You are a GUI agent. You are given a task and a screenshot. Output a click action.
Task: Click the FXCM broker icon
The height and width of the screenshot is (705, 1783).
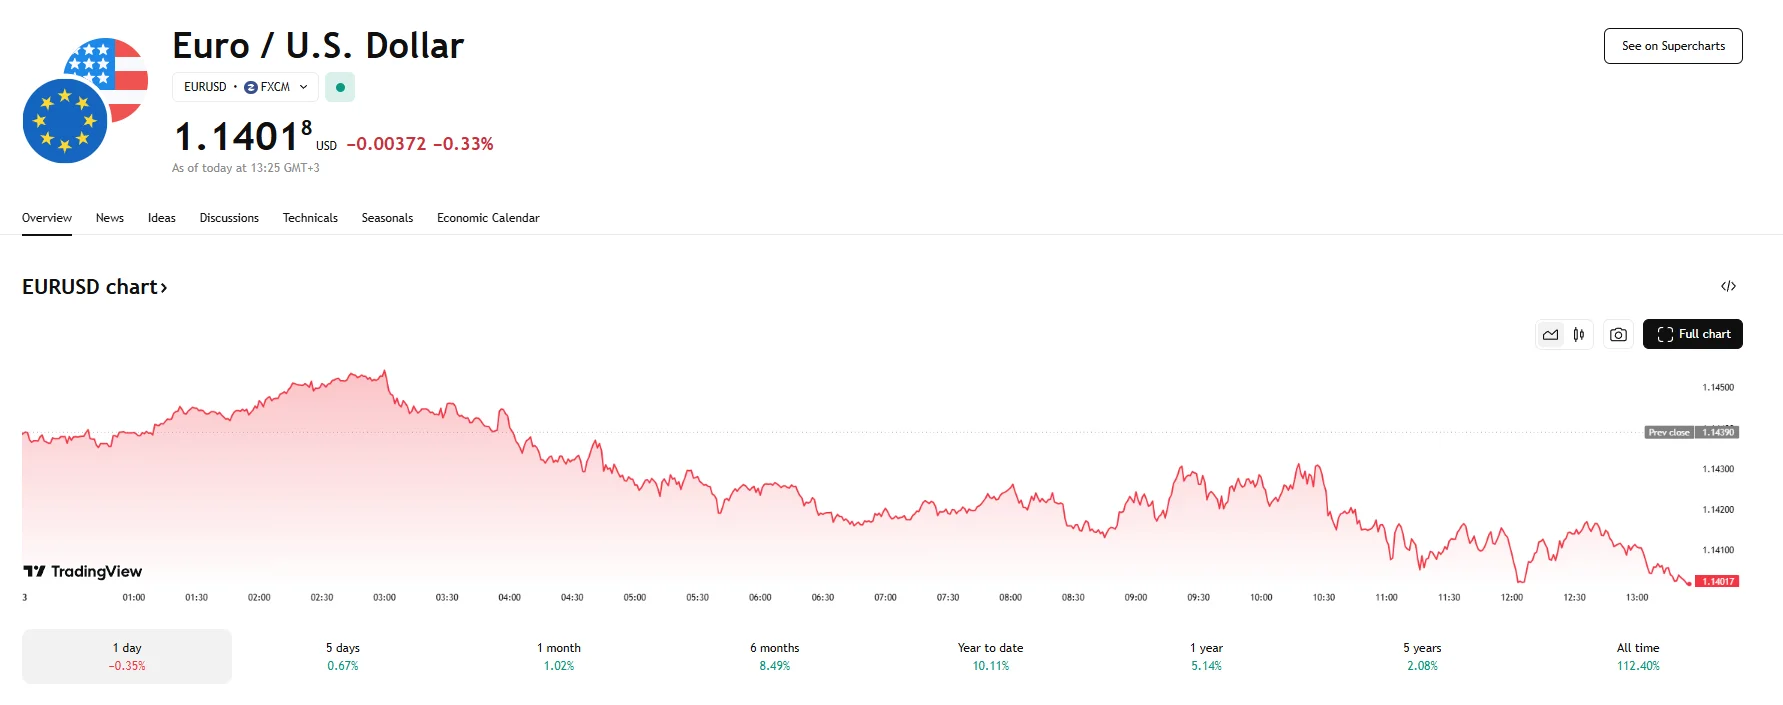[251, 88]
